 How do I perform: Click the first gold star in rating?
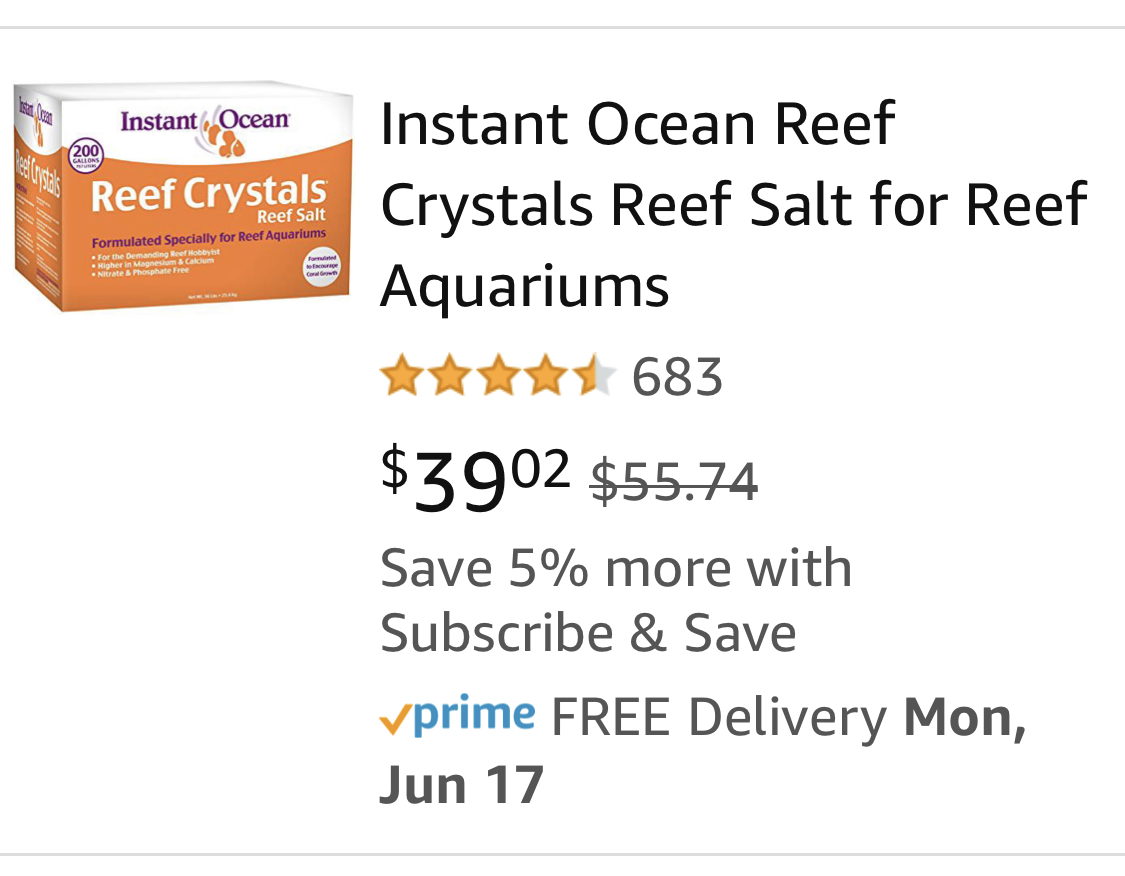pyautogui.click(x=402, y=377)
